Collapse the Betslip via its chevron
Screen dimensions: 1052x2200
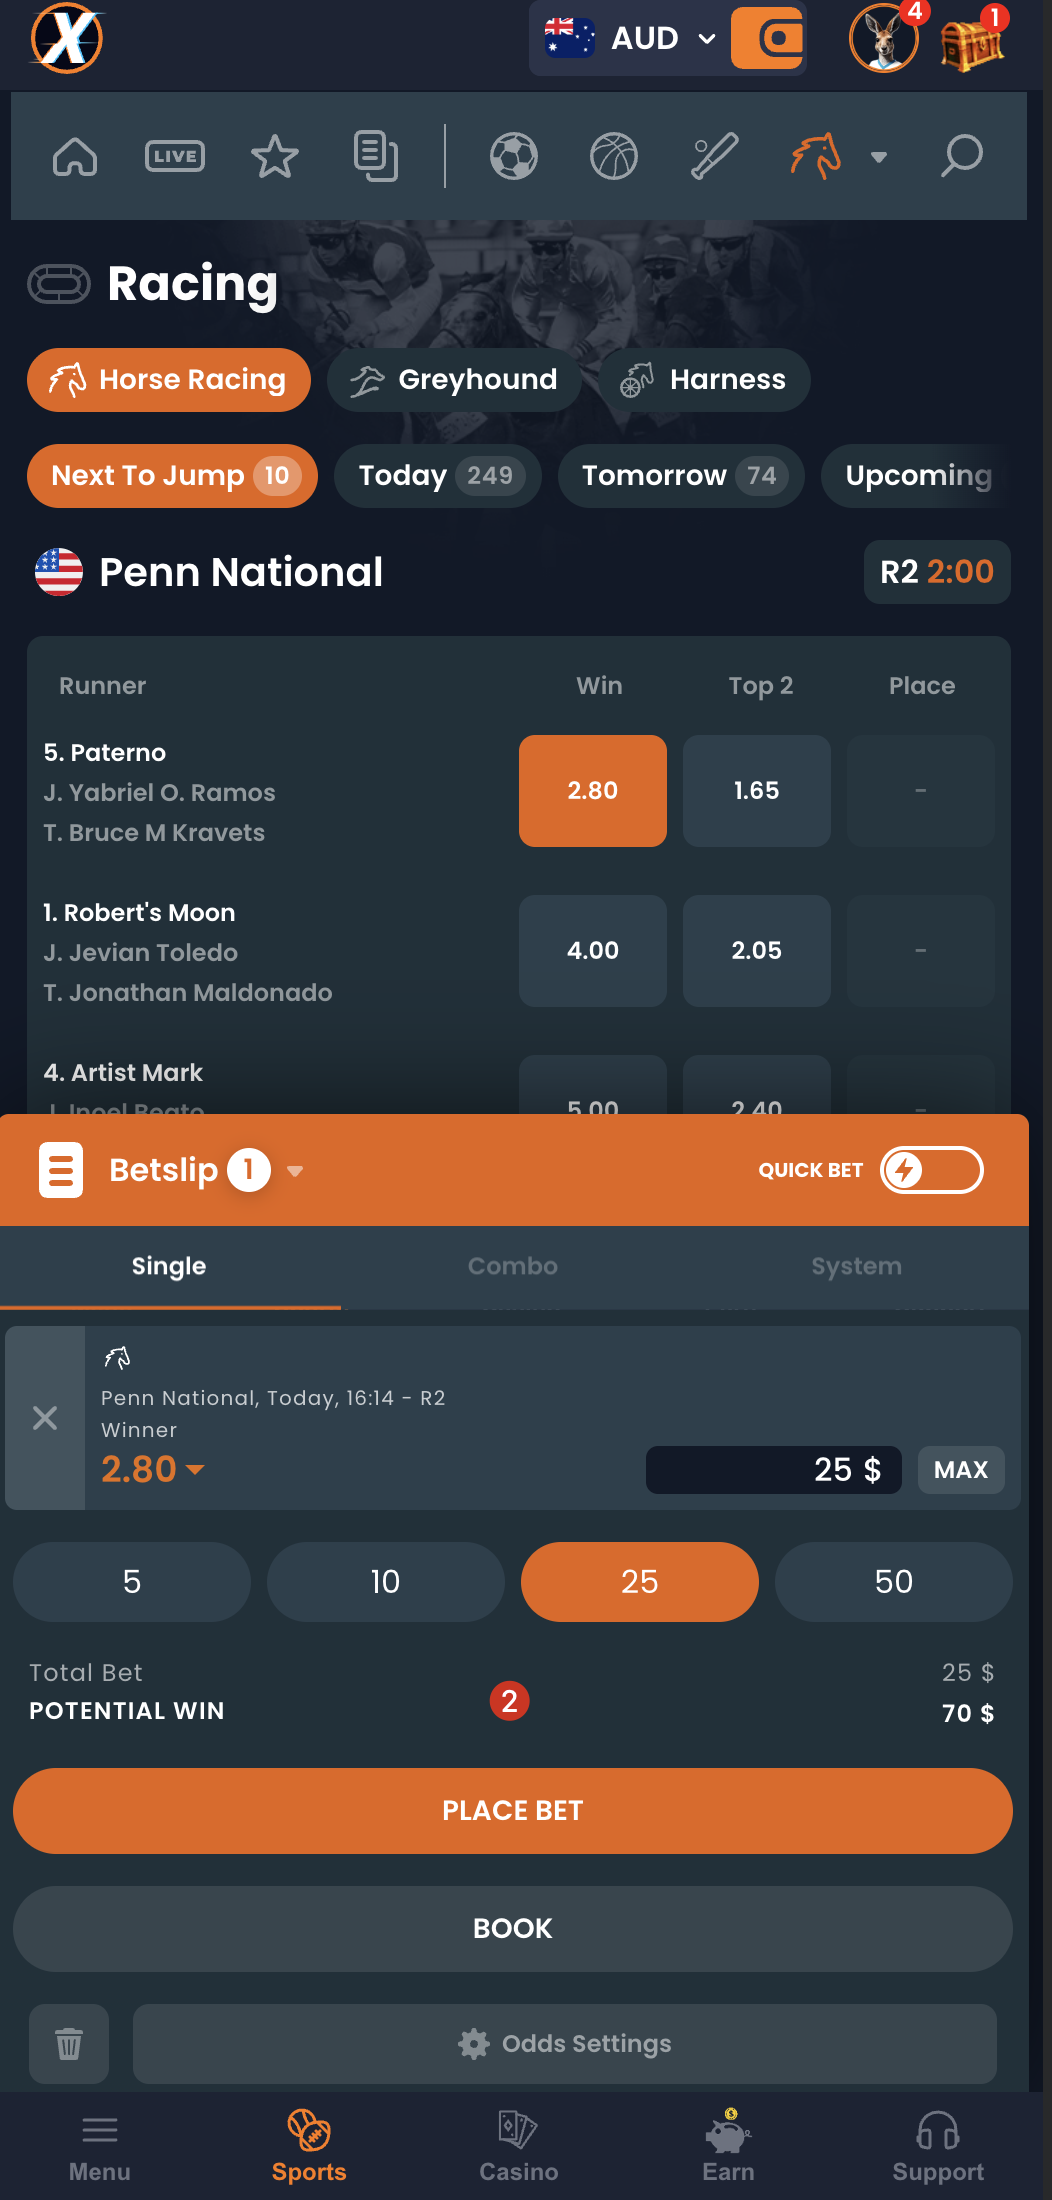click(294, 1170)
